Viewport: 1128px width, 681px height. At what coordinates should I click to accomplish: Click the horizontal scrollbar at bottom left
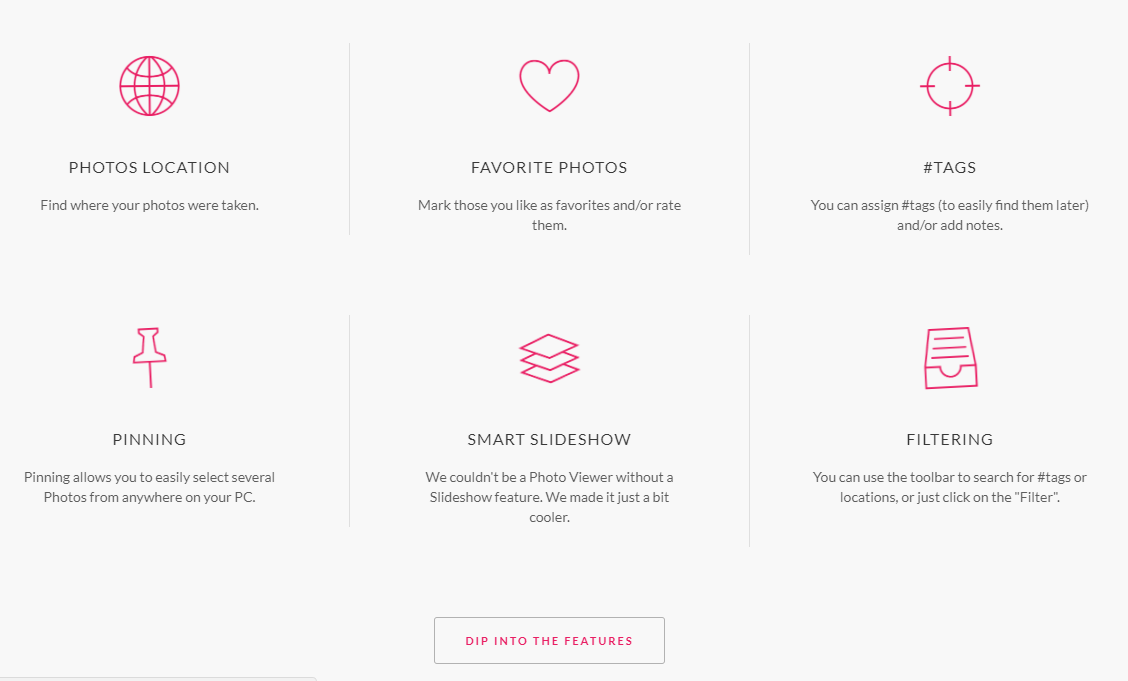coord(158,678)
